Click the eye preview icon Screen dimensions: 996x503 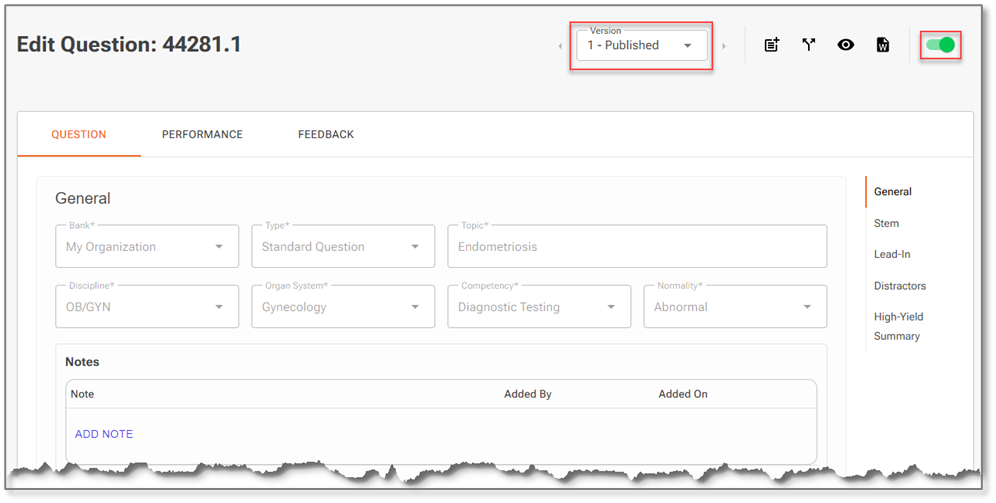click(x=845, y=45)
